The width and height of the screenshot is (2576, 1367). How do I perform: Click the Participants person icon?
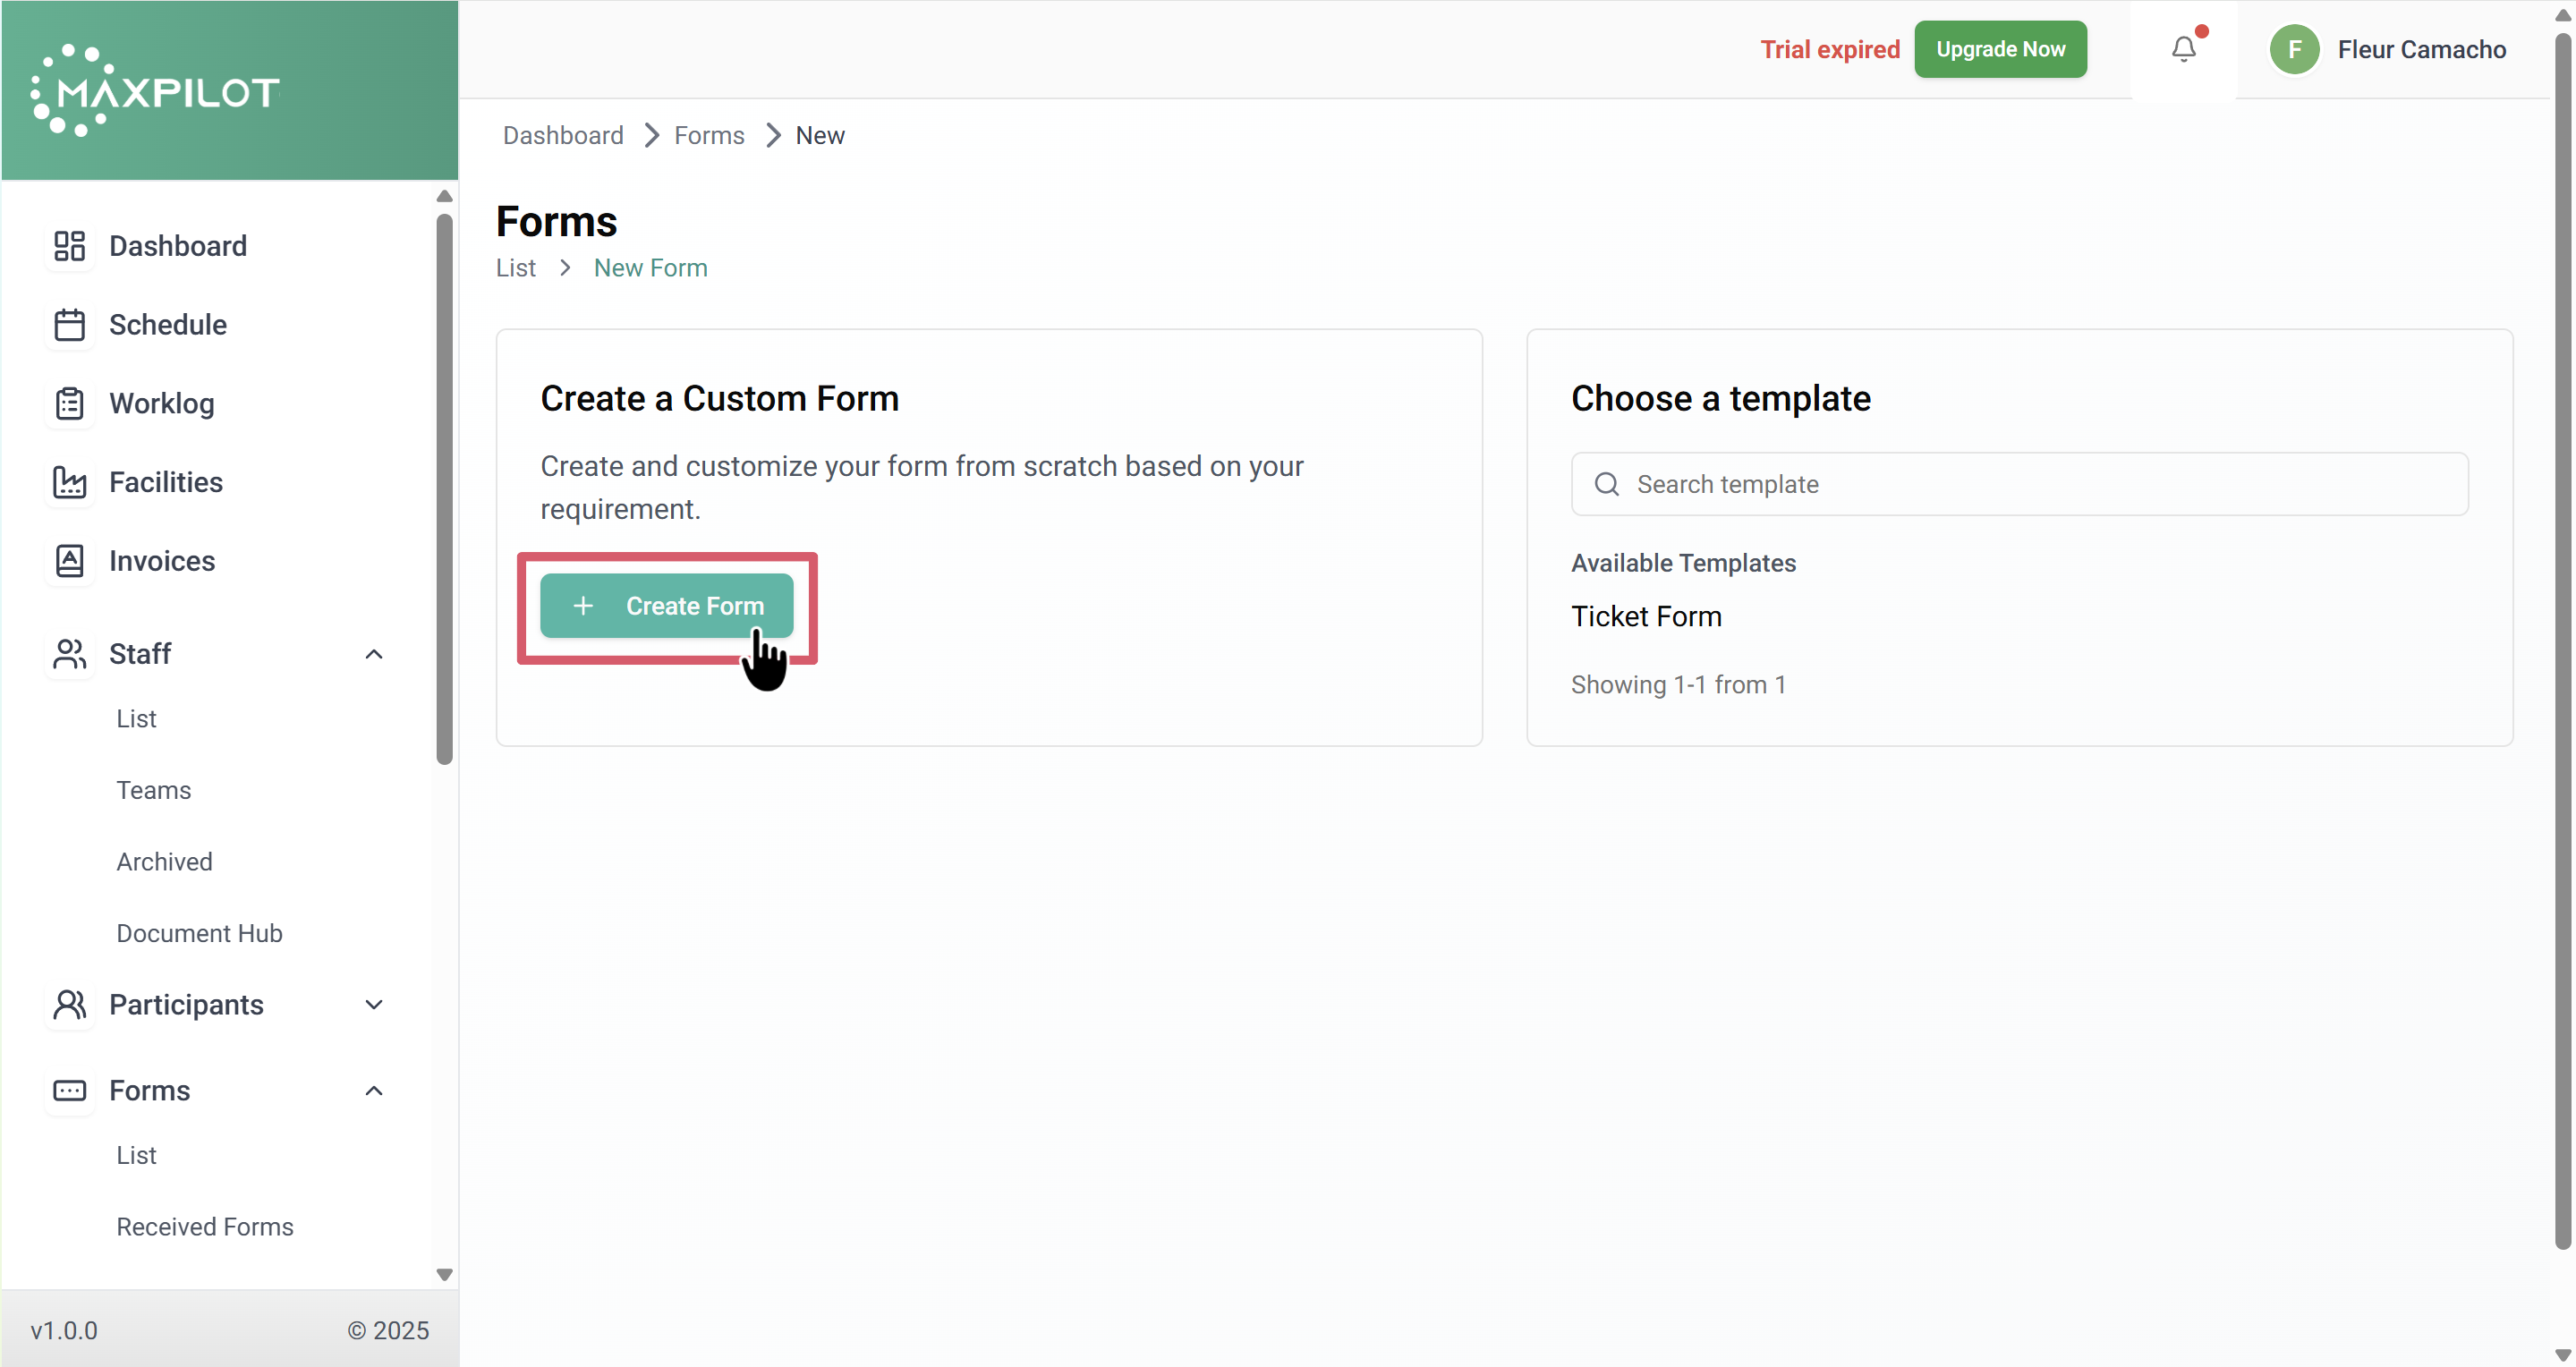[x=69, y=1004]
